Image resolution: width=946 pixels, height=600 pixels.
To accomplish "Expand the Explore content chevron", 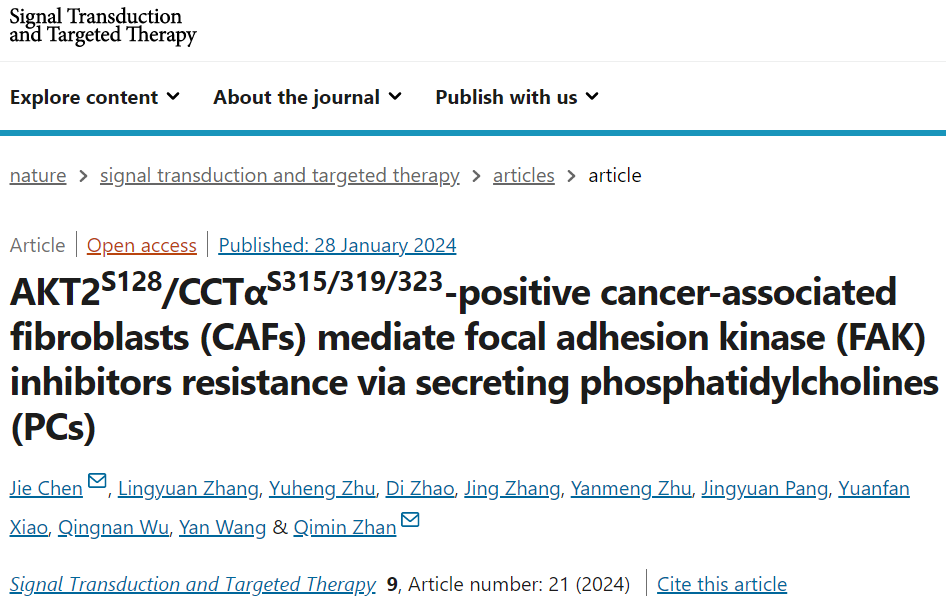I will [173, 96].
